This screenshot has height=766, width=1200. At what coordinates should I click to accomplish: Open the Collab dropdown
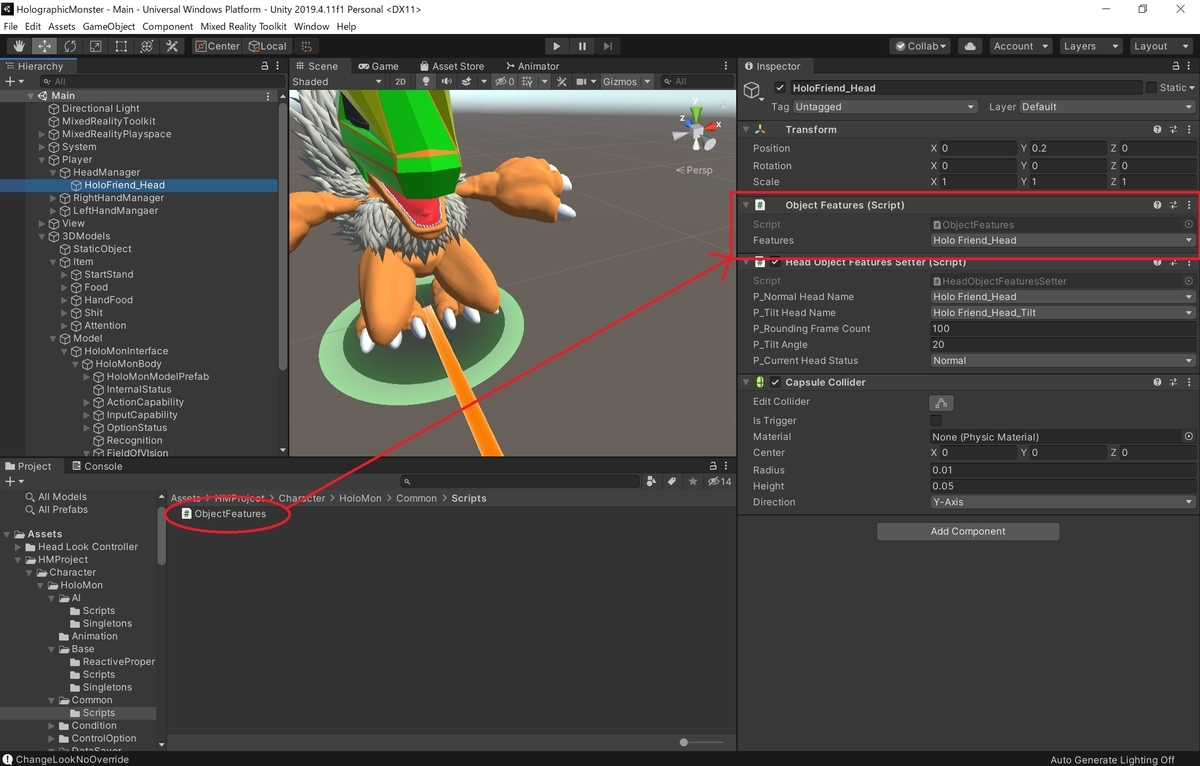[919, 46]
